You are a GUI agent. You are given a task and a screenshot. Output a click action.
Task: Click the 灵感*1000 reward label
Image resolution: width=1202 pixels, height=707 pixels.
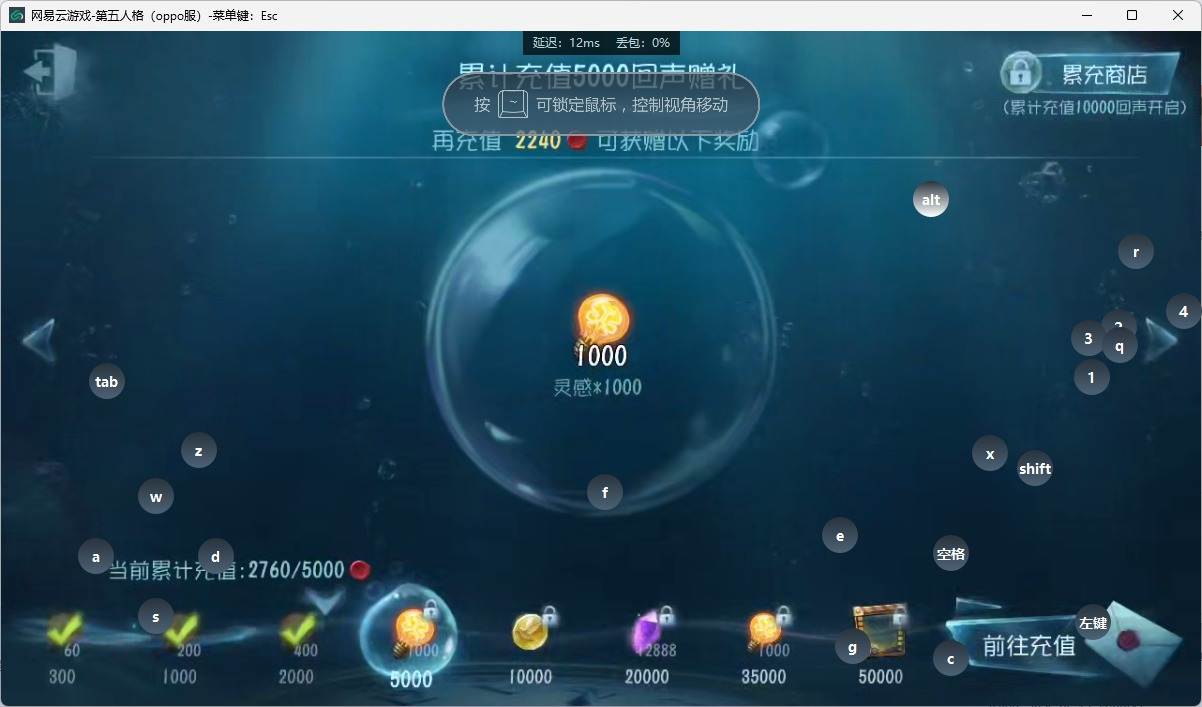click(598, 387)
